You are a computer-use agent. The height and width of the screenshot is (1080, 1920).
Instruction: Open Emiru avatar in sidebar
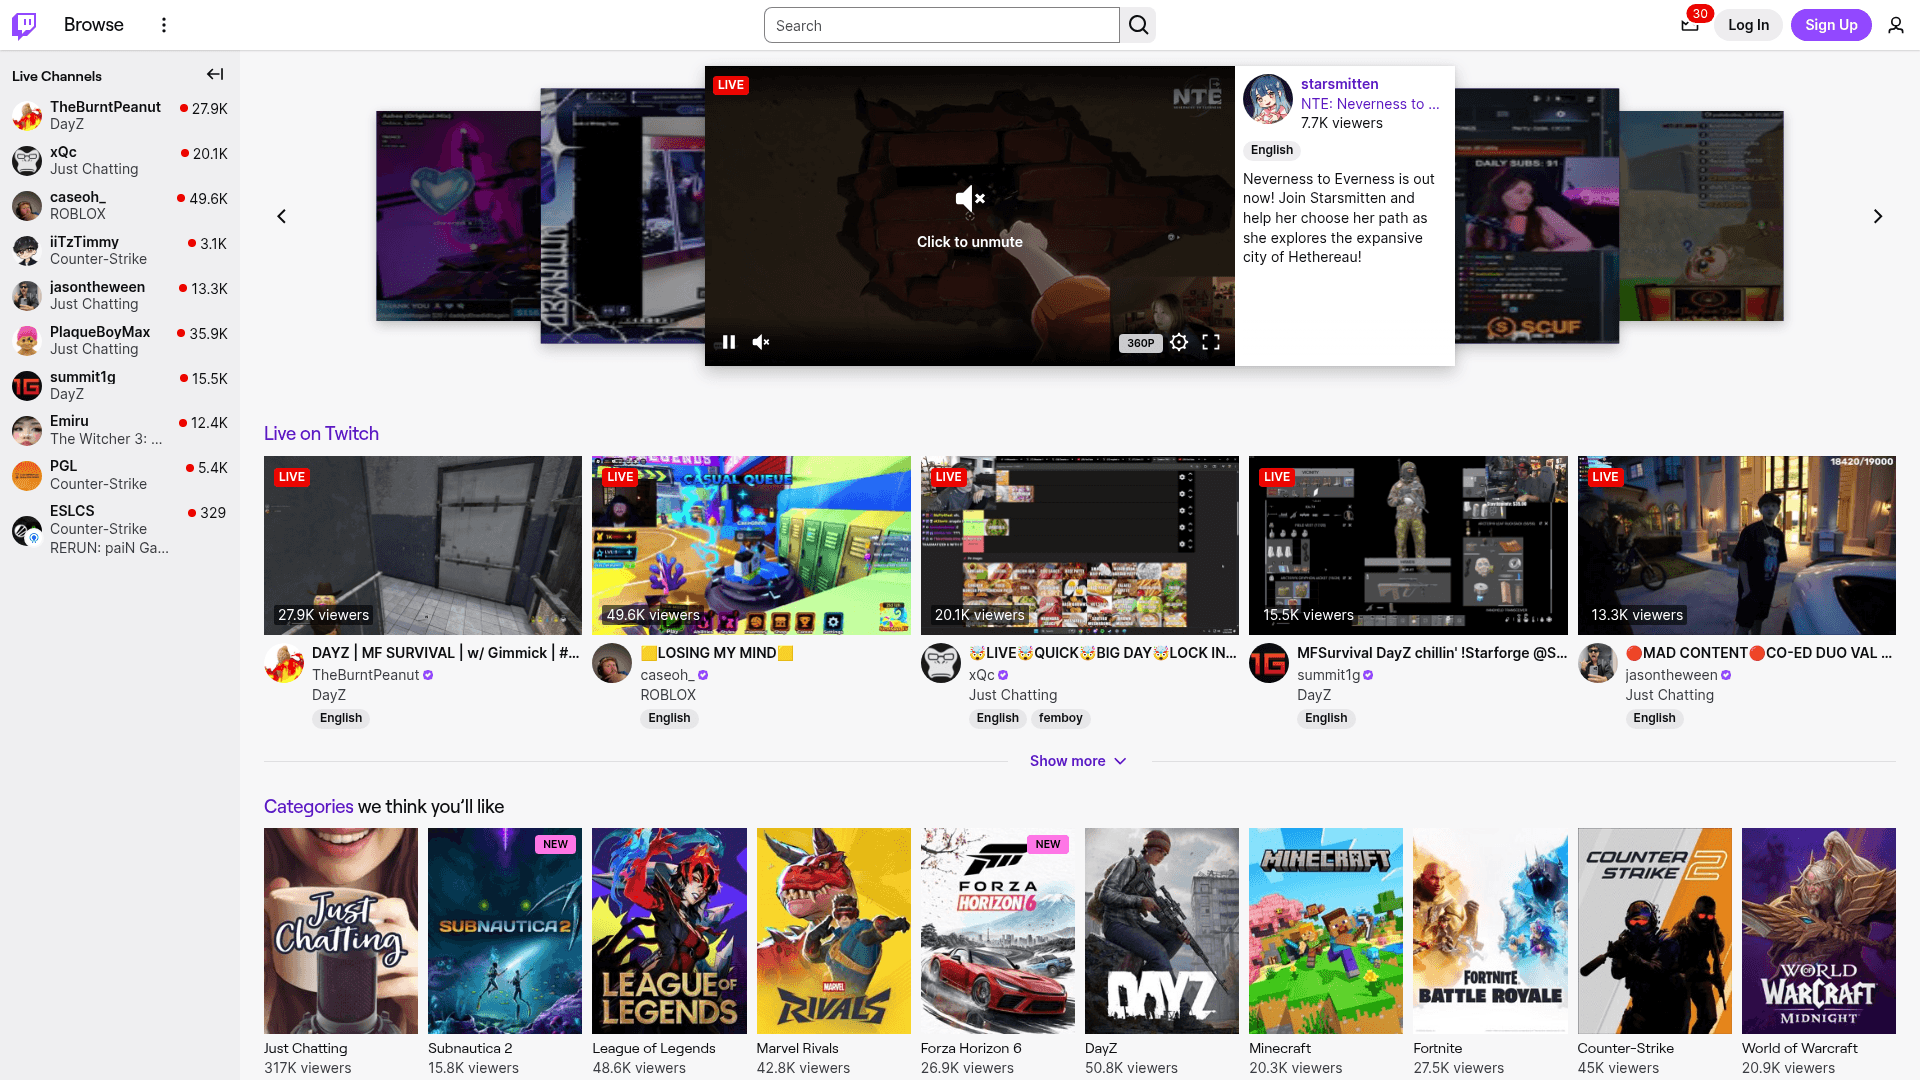click(x=27, y=430)
